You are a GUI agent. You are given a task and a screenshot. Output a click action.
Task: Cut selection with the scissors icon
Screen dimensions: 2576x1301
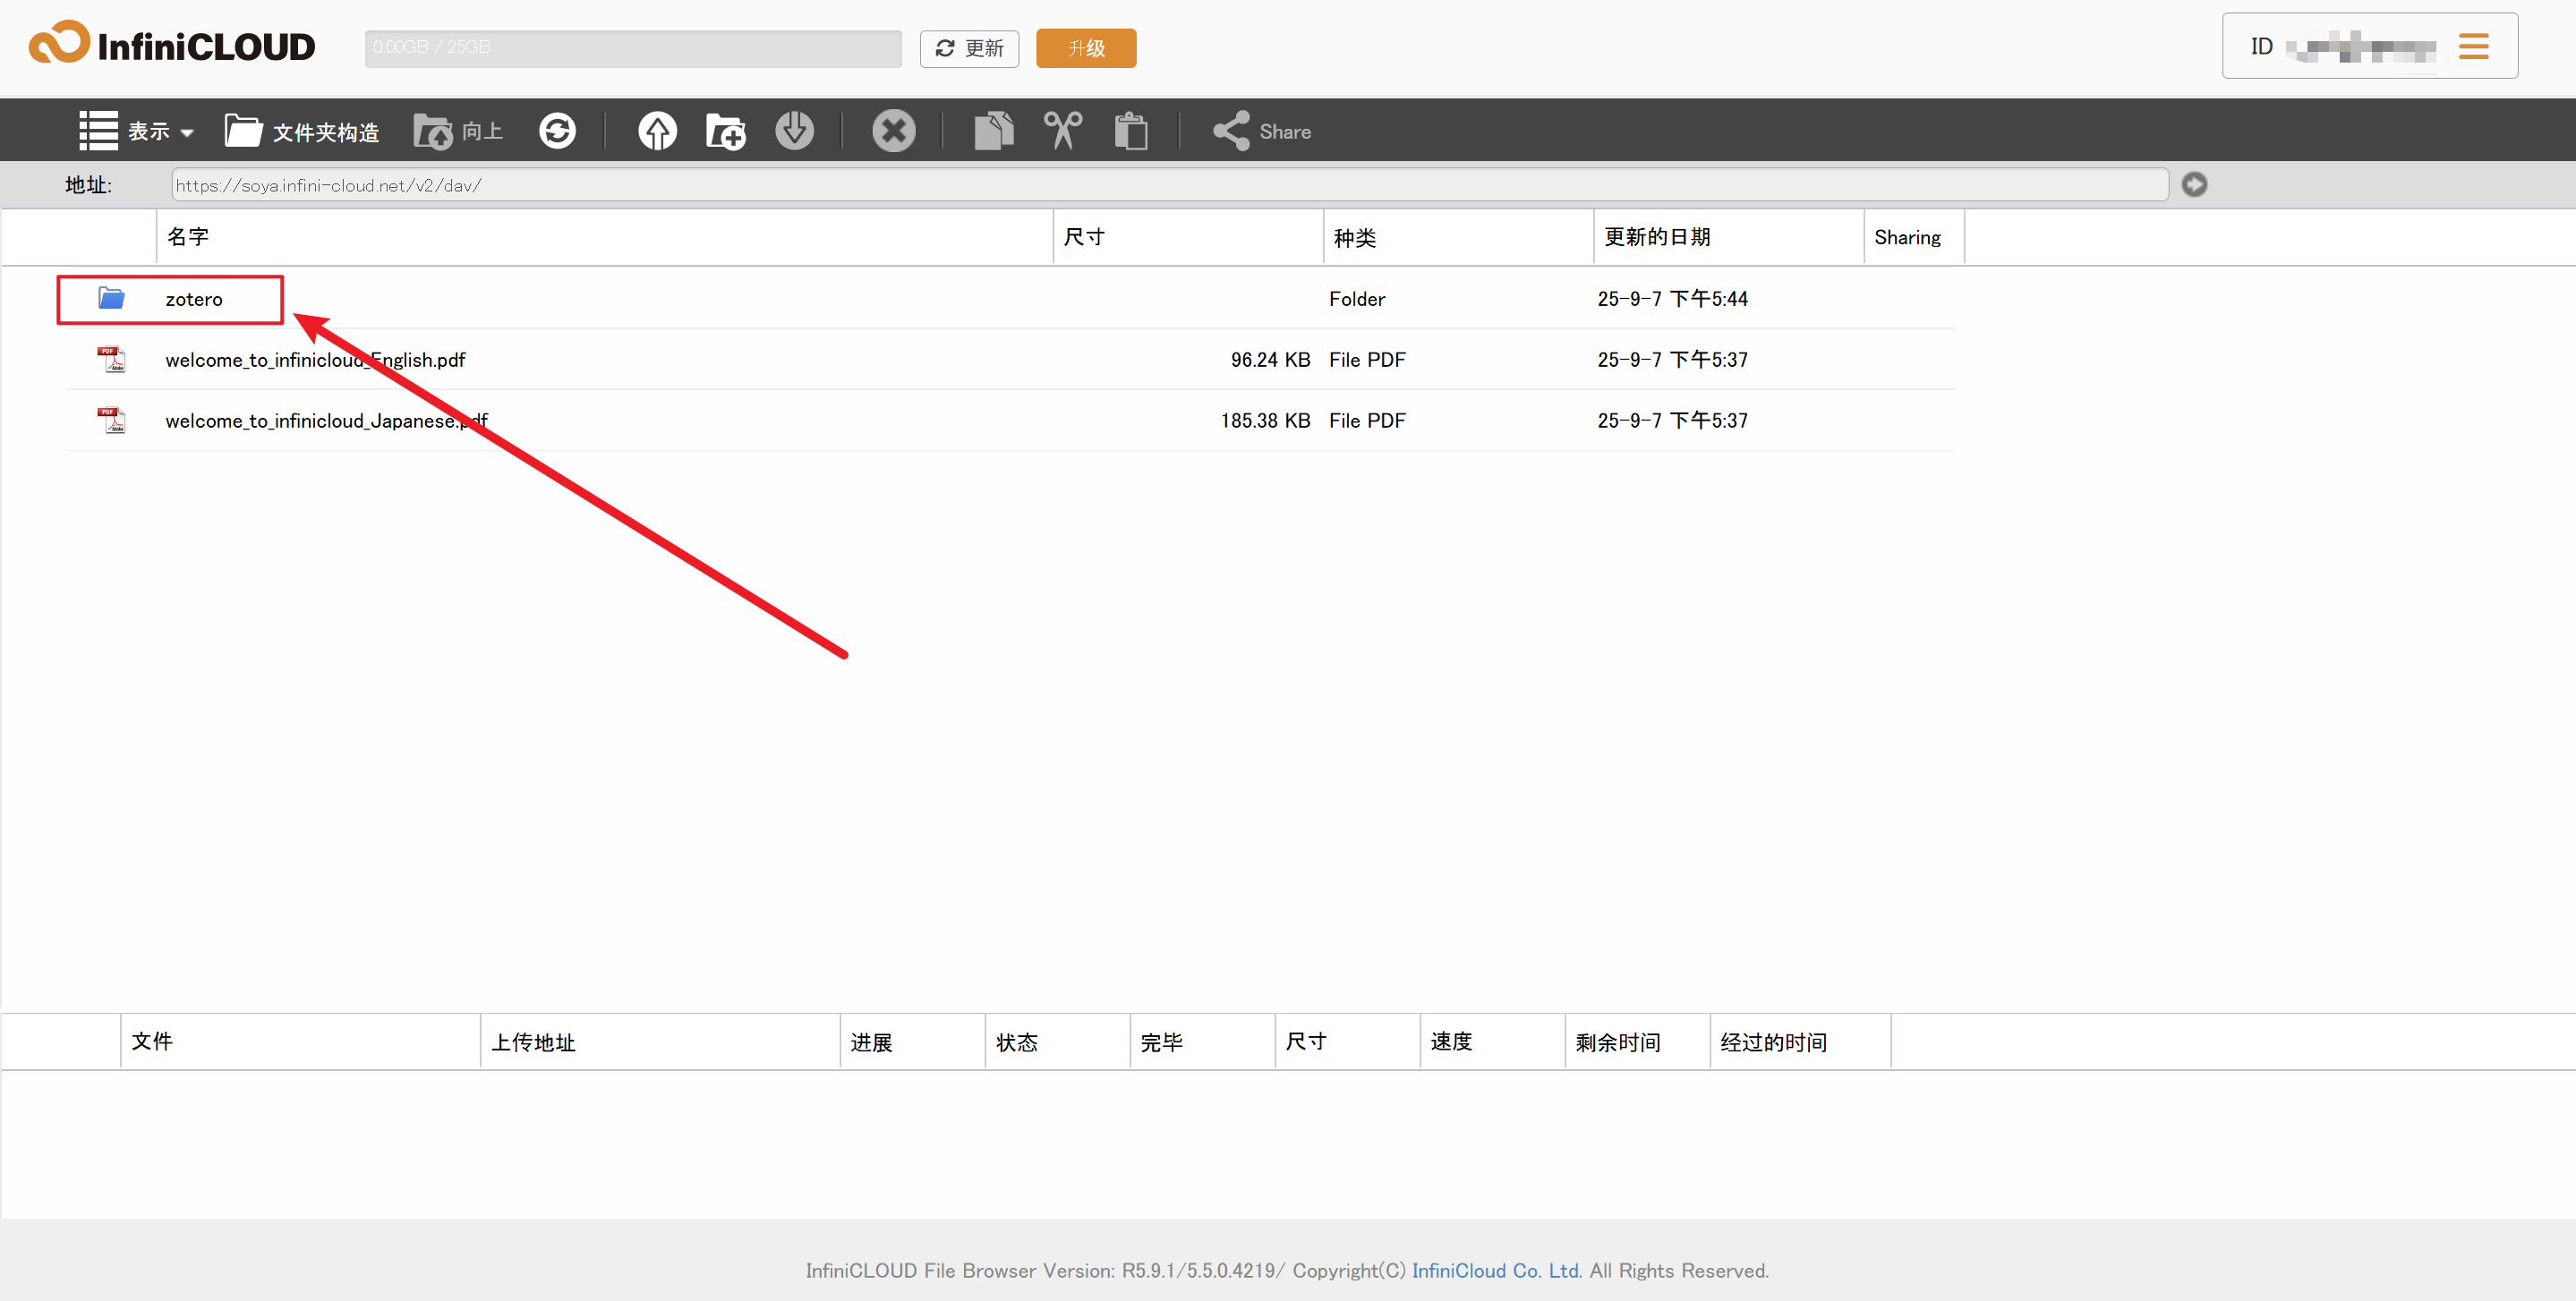[1062, 131]
